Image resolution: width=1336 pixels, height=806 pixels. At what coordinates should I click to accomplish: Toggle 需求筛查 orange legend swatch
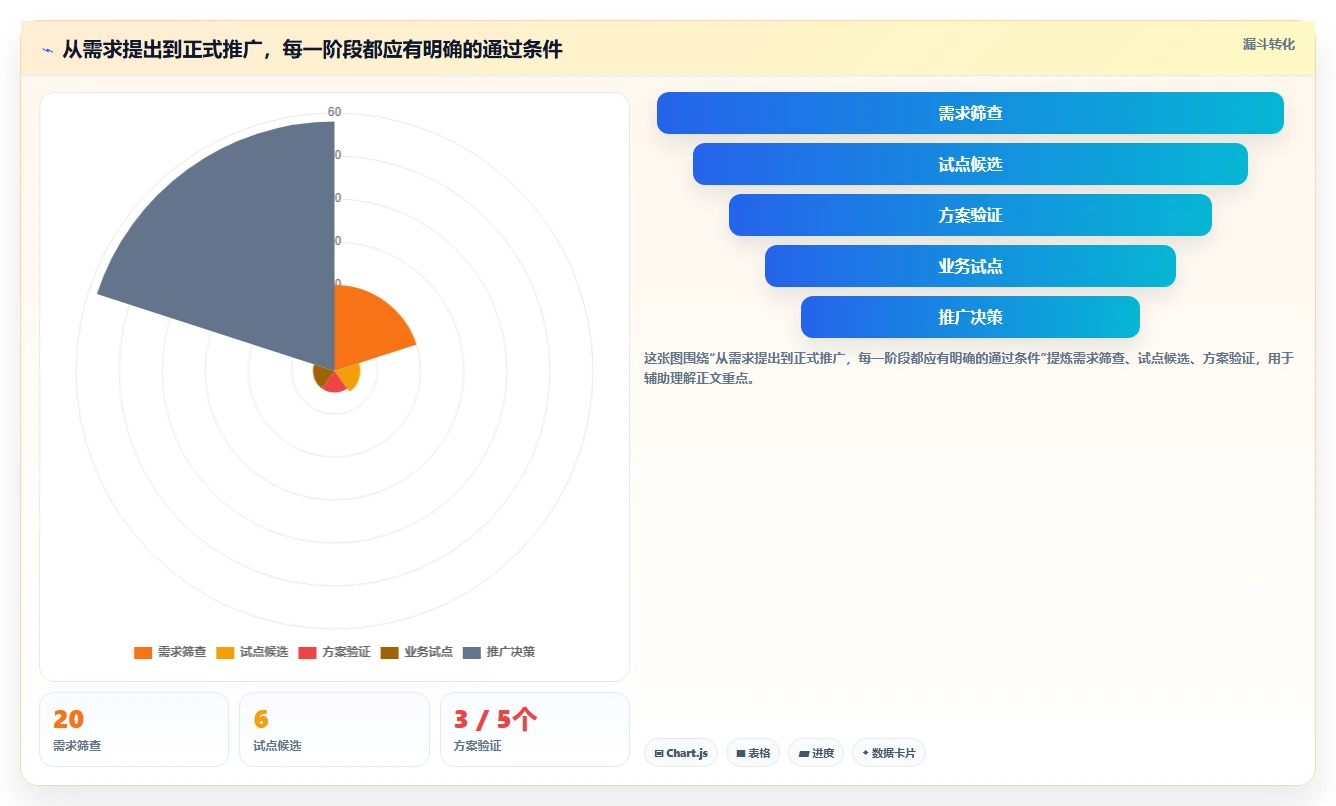pos(143,652)
